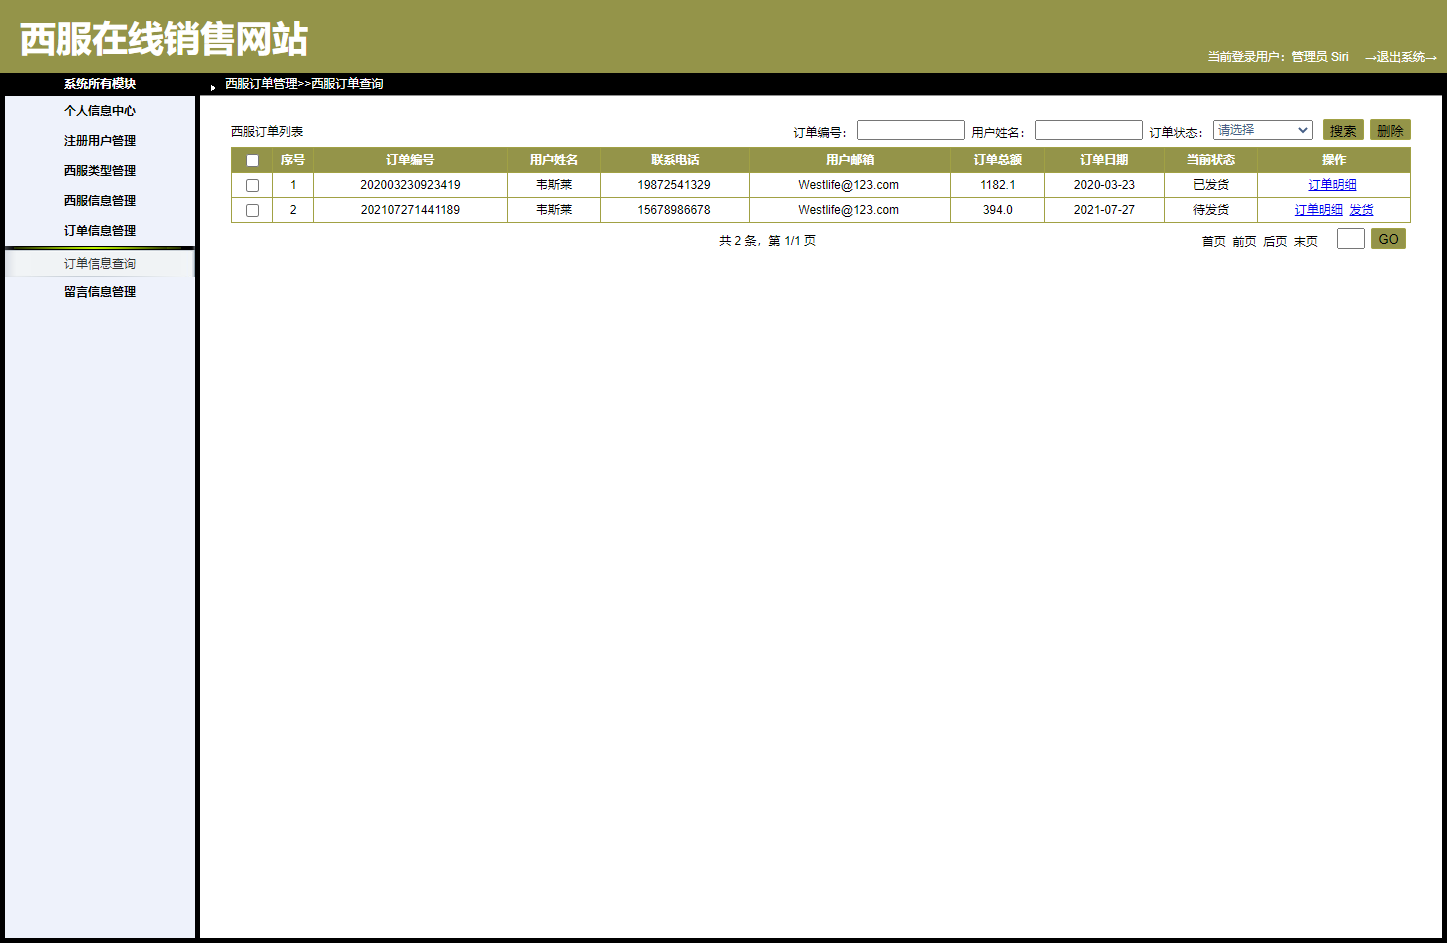The image size is (1447, 943).
Task: Click the 删除 button
Action: pos(1390,130)
